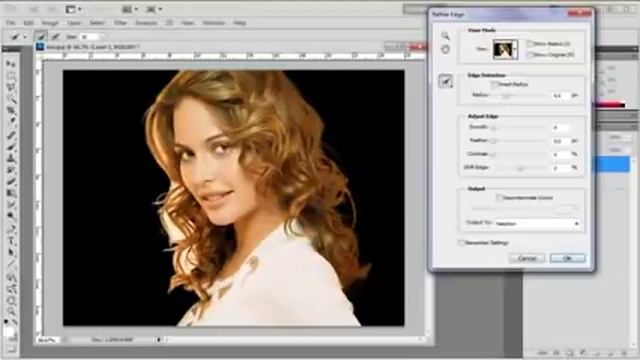Image resolution: width=640 pixels, height=360 pixels.
Task: Open the Image menu
Action: tap(50, 23)
